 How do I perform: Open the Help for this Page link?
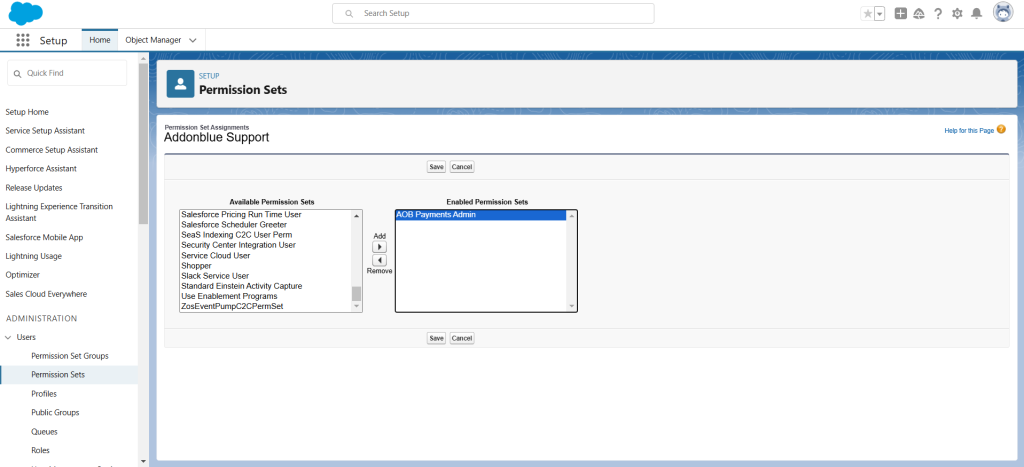[969, 131]
